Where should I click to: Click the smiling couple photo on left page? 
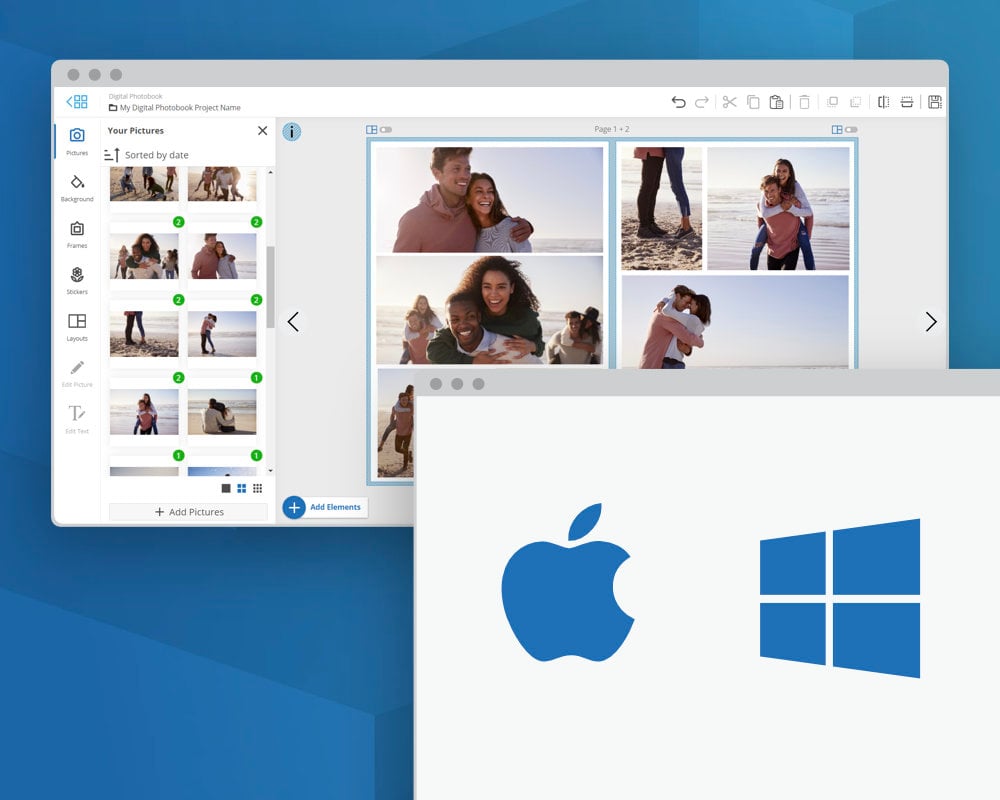489,200
